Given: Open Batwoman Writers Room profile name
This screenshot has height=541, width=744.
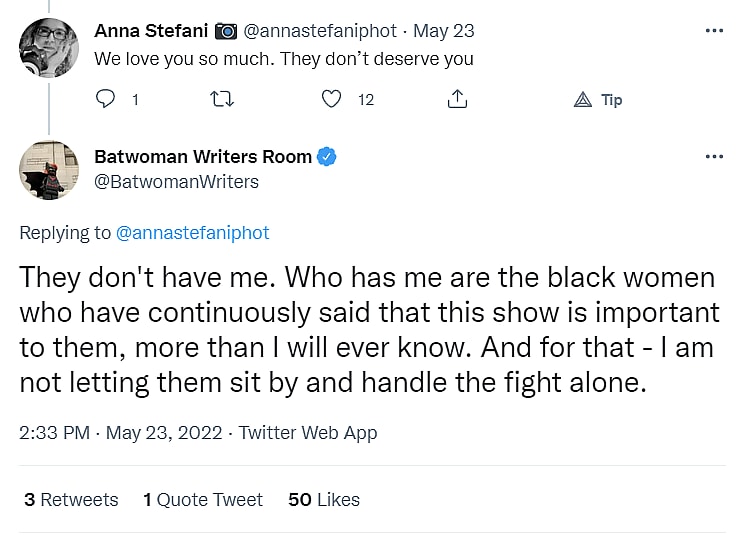Looking at the screenshot, I should pyautogui.click(x=203, y=156).
